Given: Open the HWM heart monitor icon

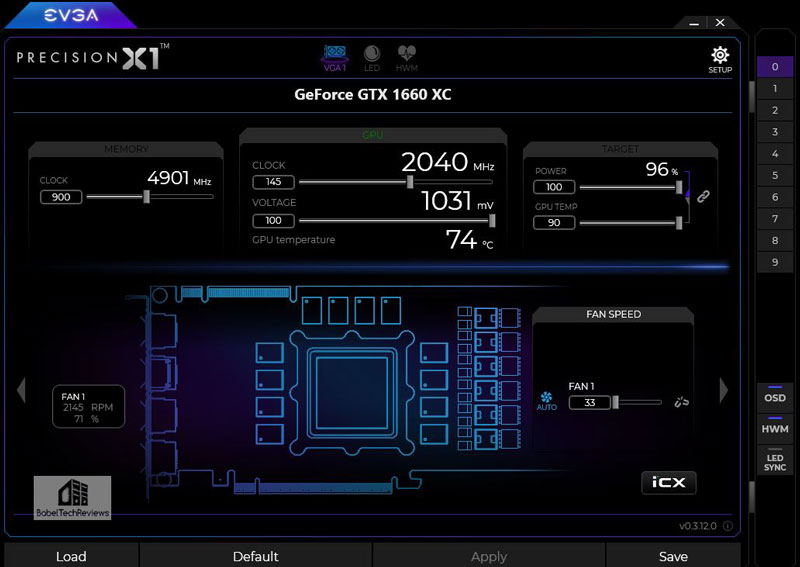Looking at the screenshot, I should [x=407, y=58].
